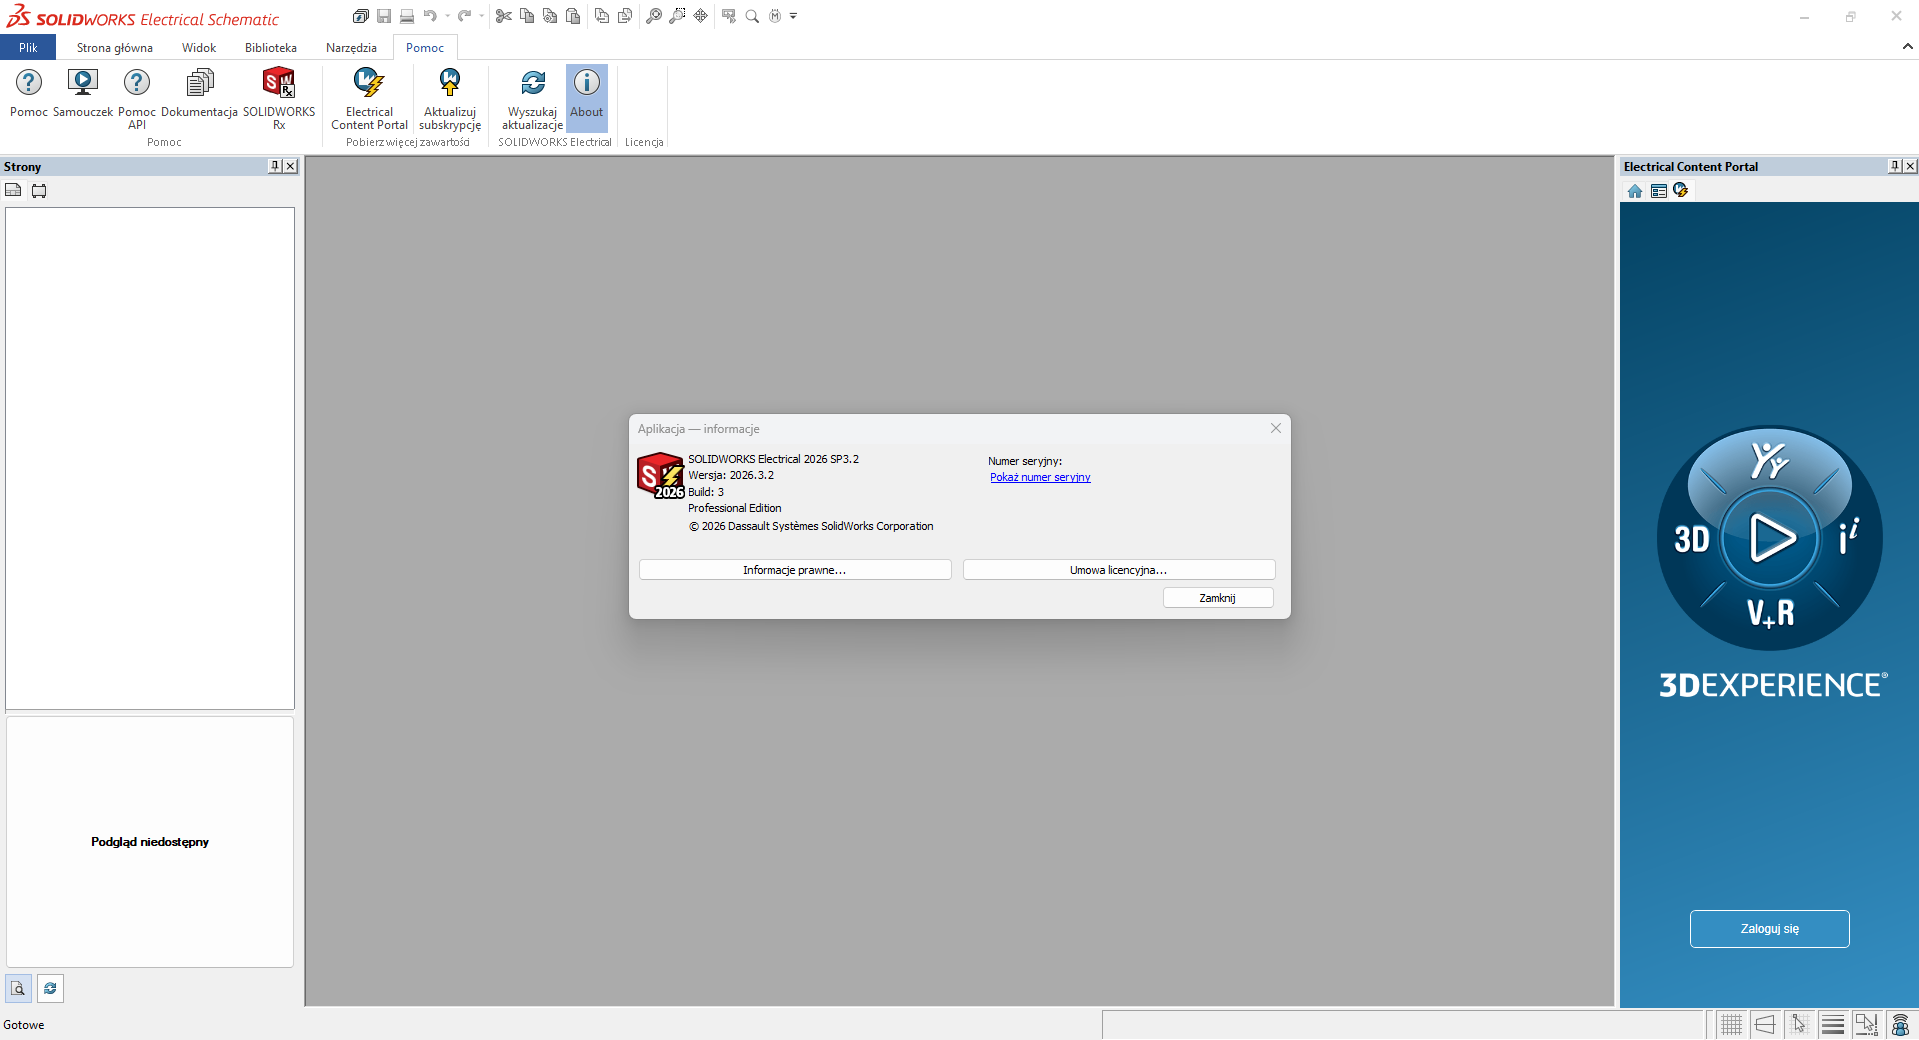Click the paste special icon with gear

[550, 16]
